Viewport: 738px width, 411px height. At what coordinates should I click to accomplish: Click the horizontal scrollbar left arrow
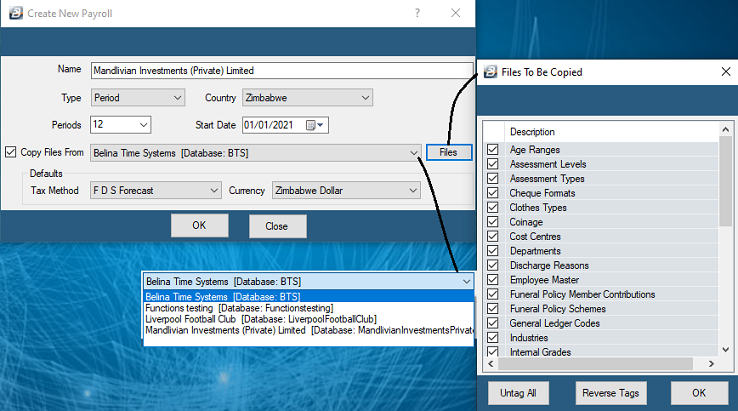pos(491,364)
